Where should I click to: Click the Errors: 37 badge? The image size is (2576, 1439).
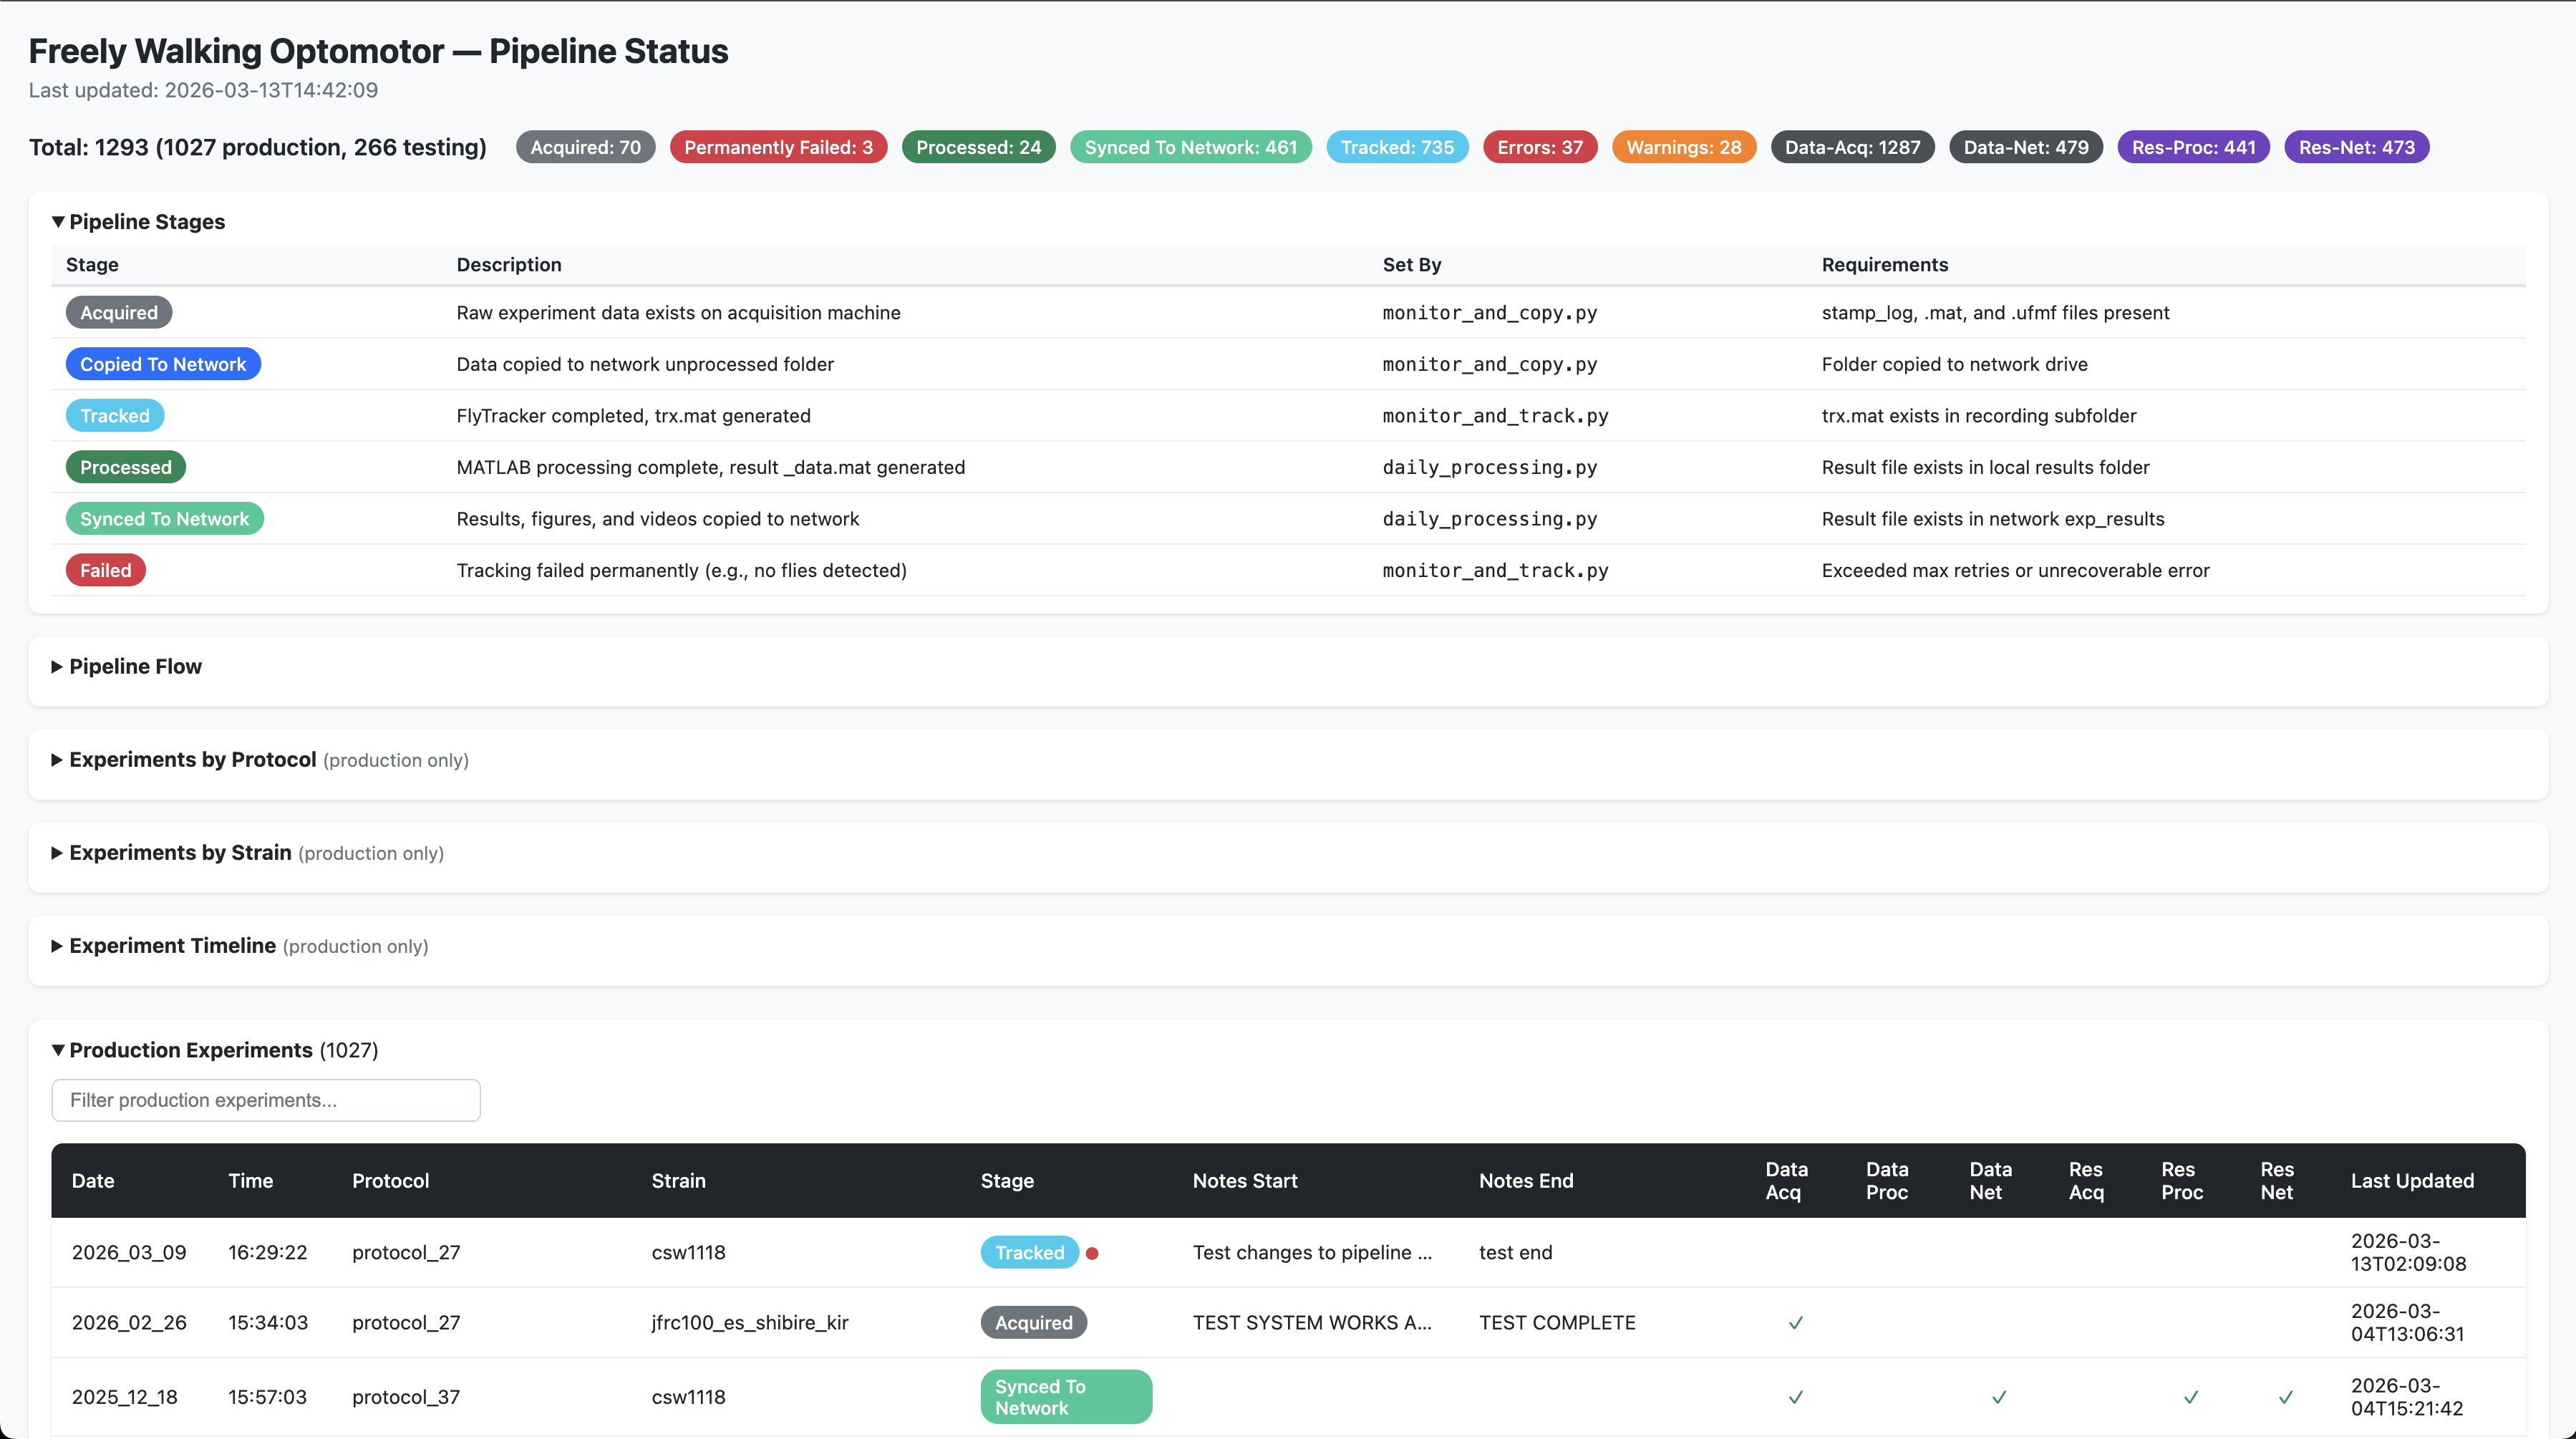coord(1539,147)
